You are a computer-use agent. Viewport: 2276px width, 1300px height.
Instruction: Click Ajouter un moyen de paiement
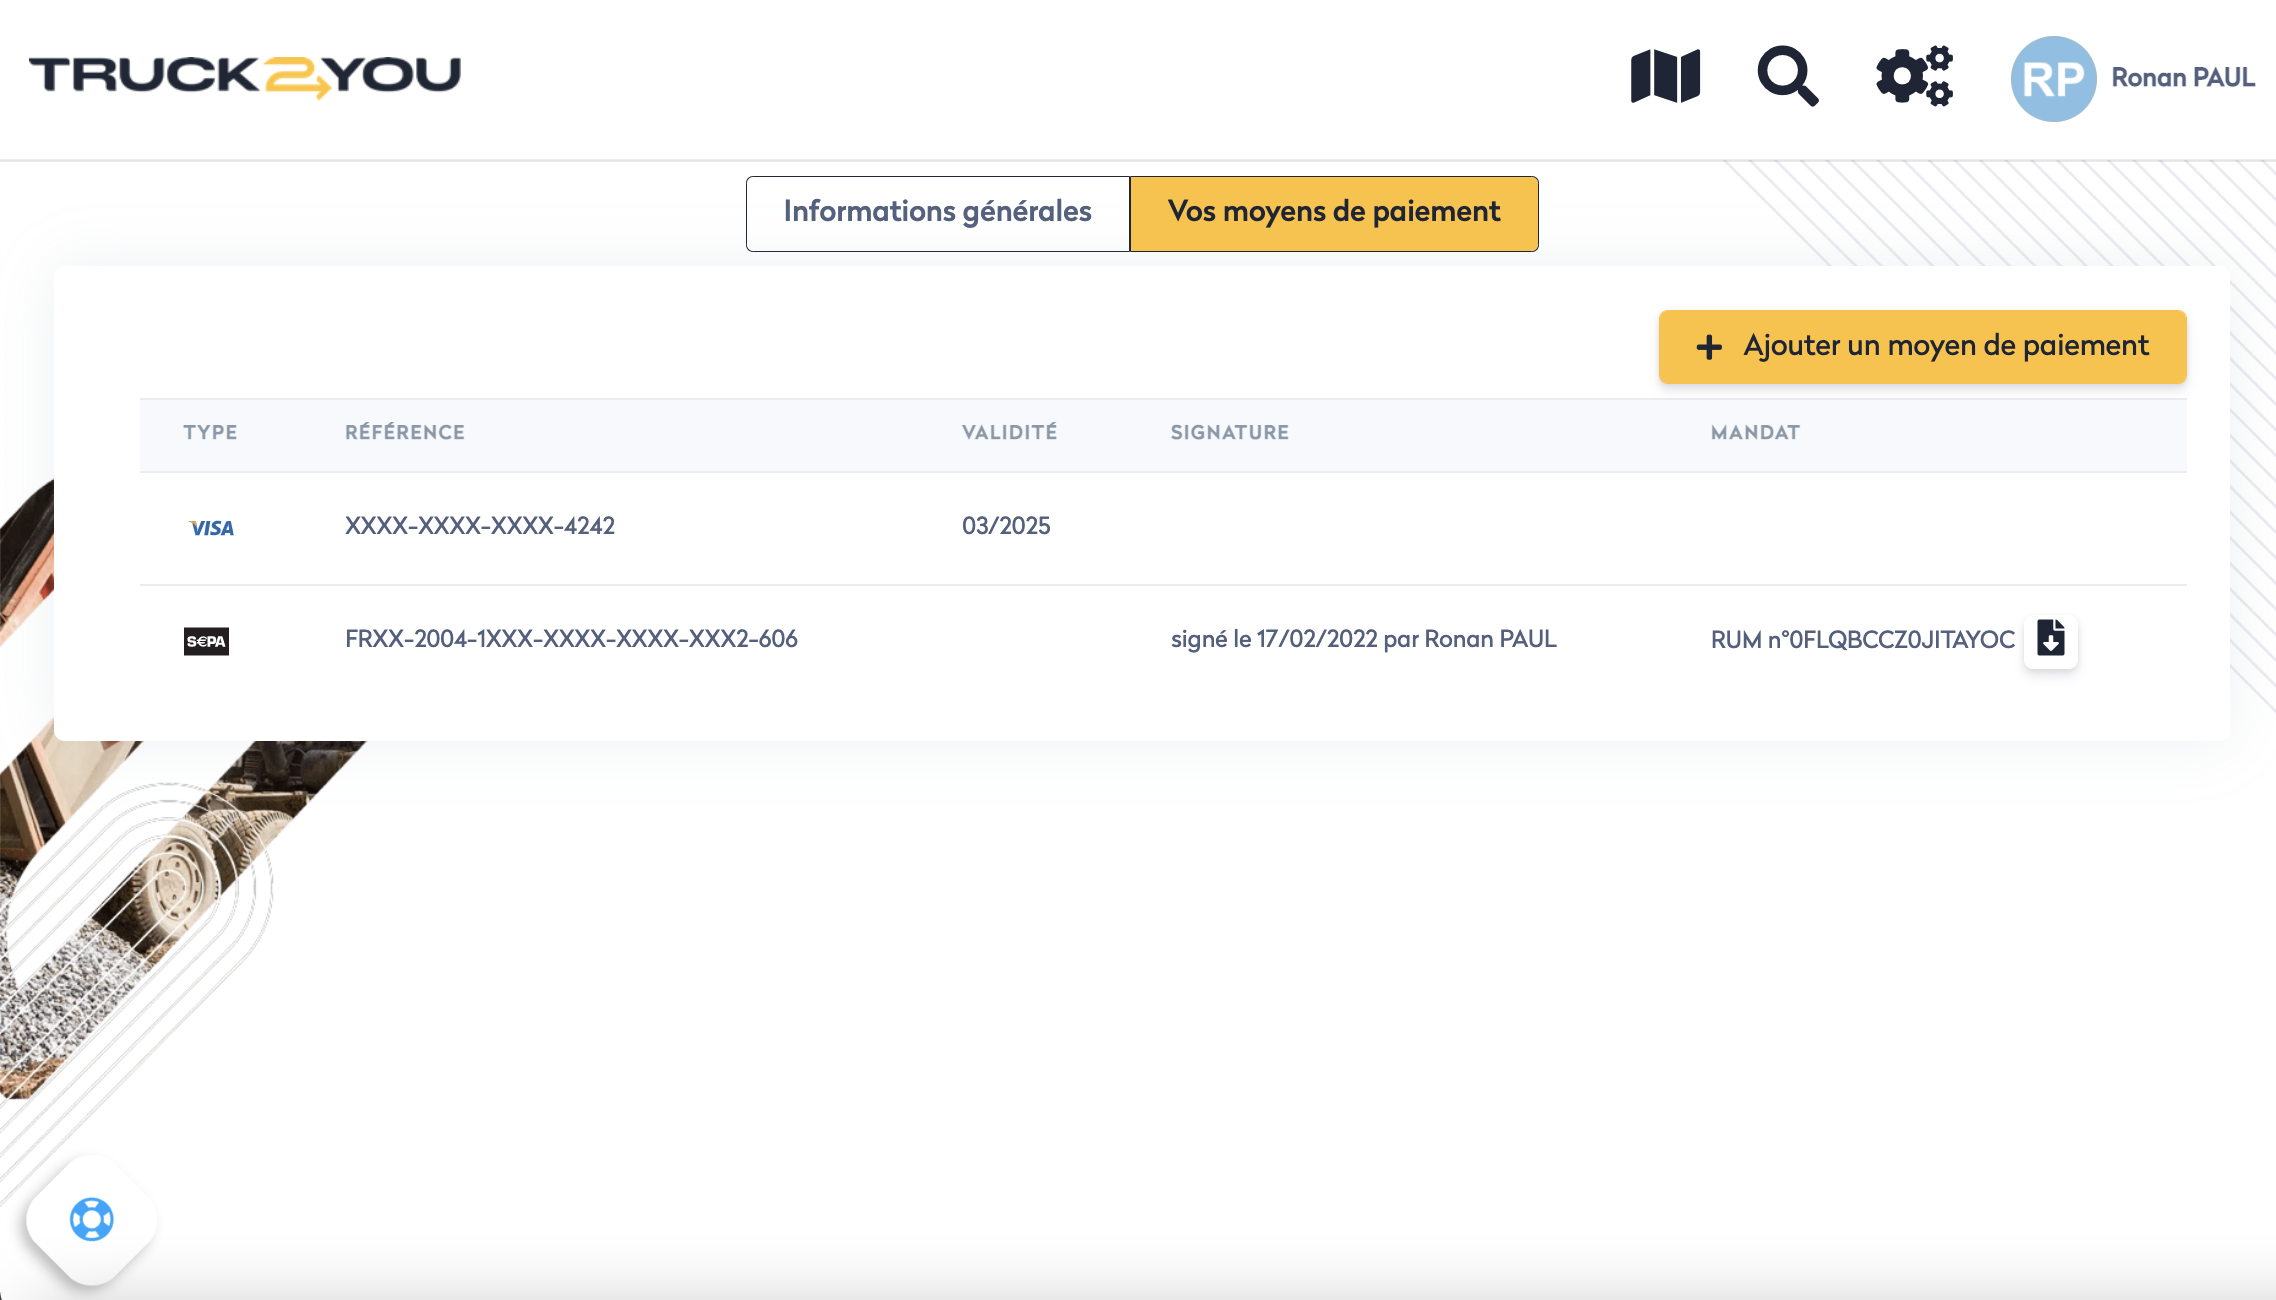tap(1921, 346)
